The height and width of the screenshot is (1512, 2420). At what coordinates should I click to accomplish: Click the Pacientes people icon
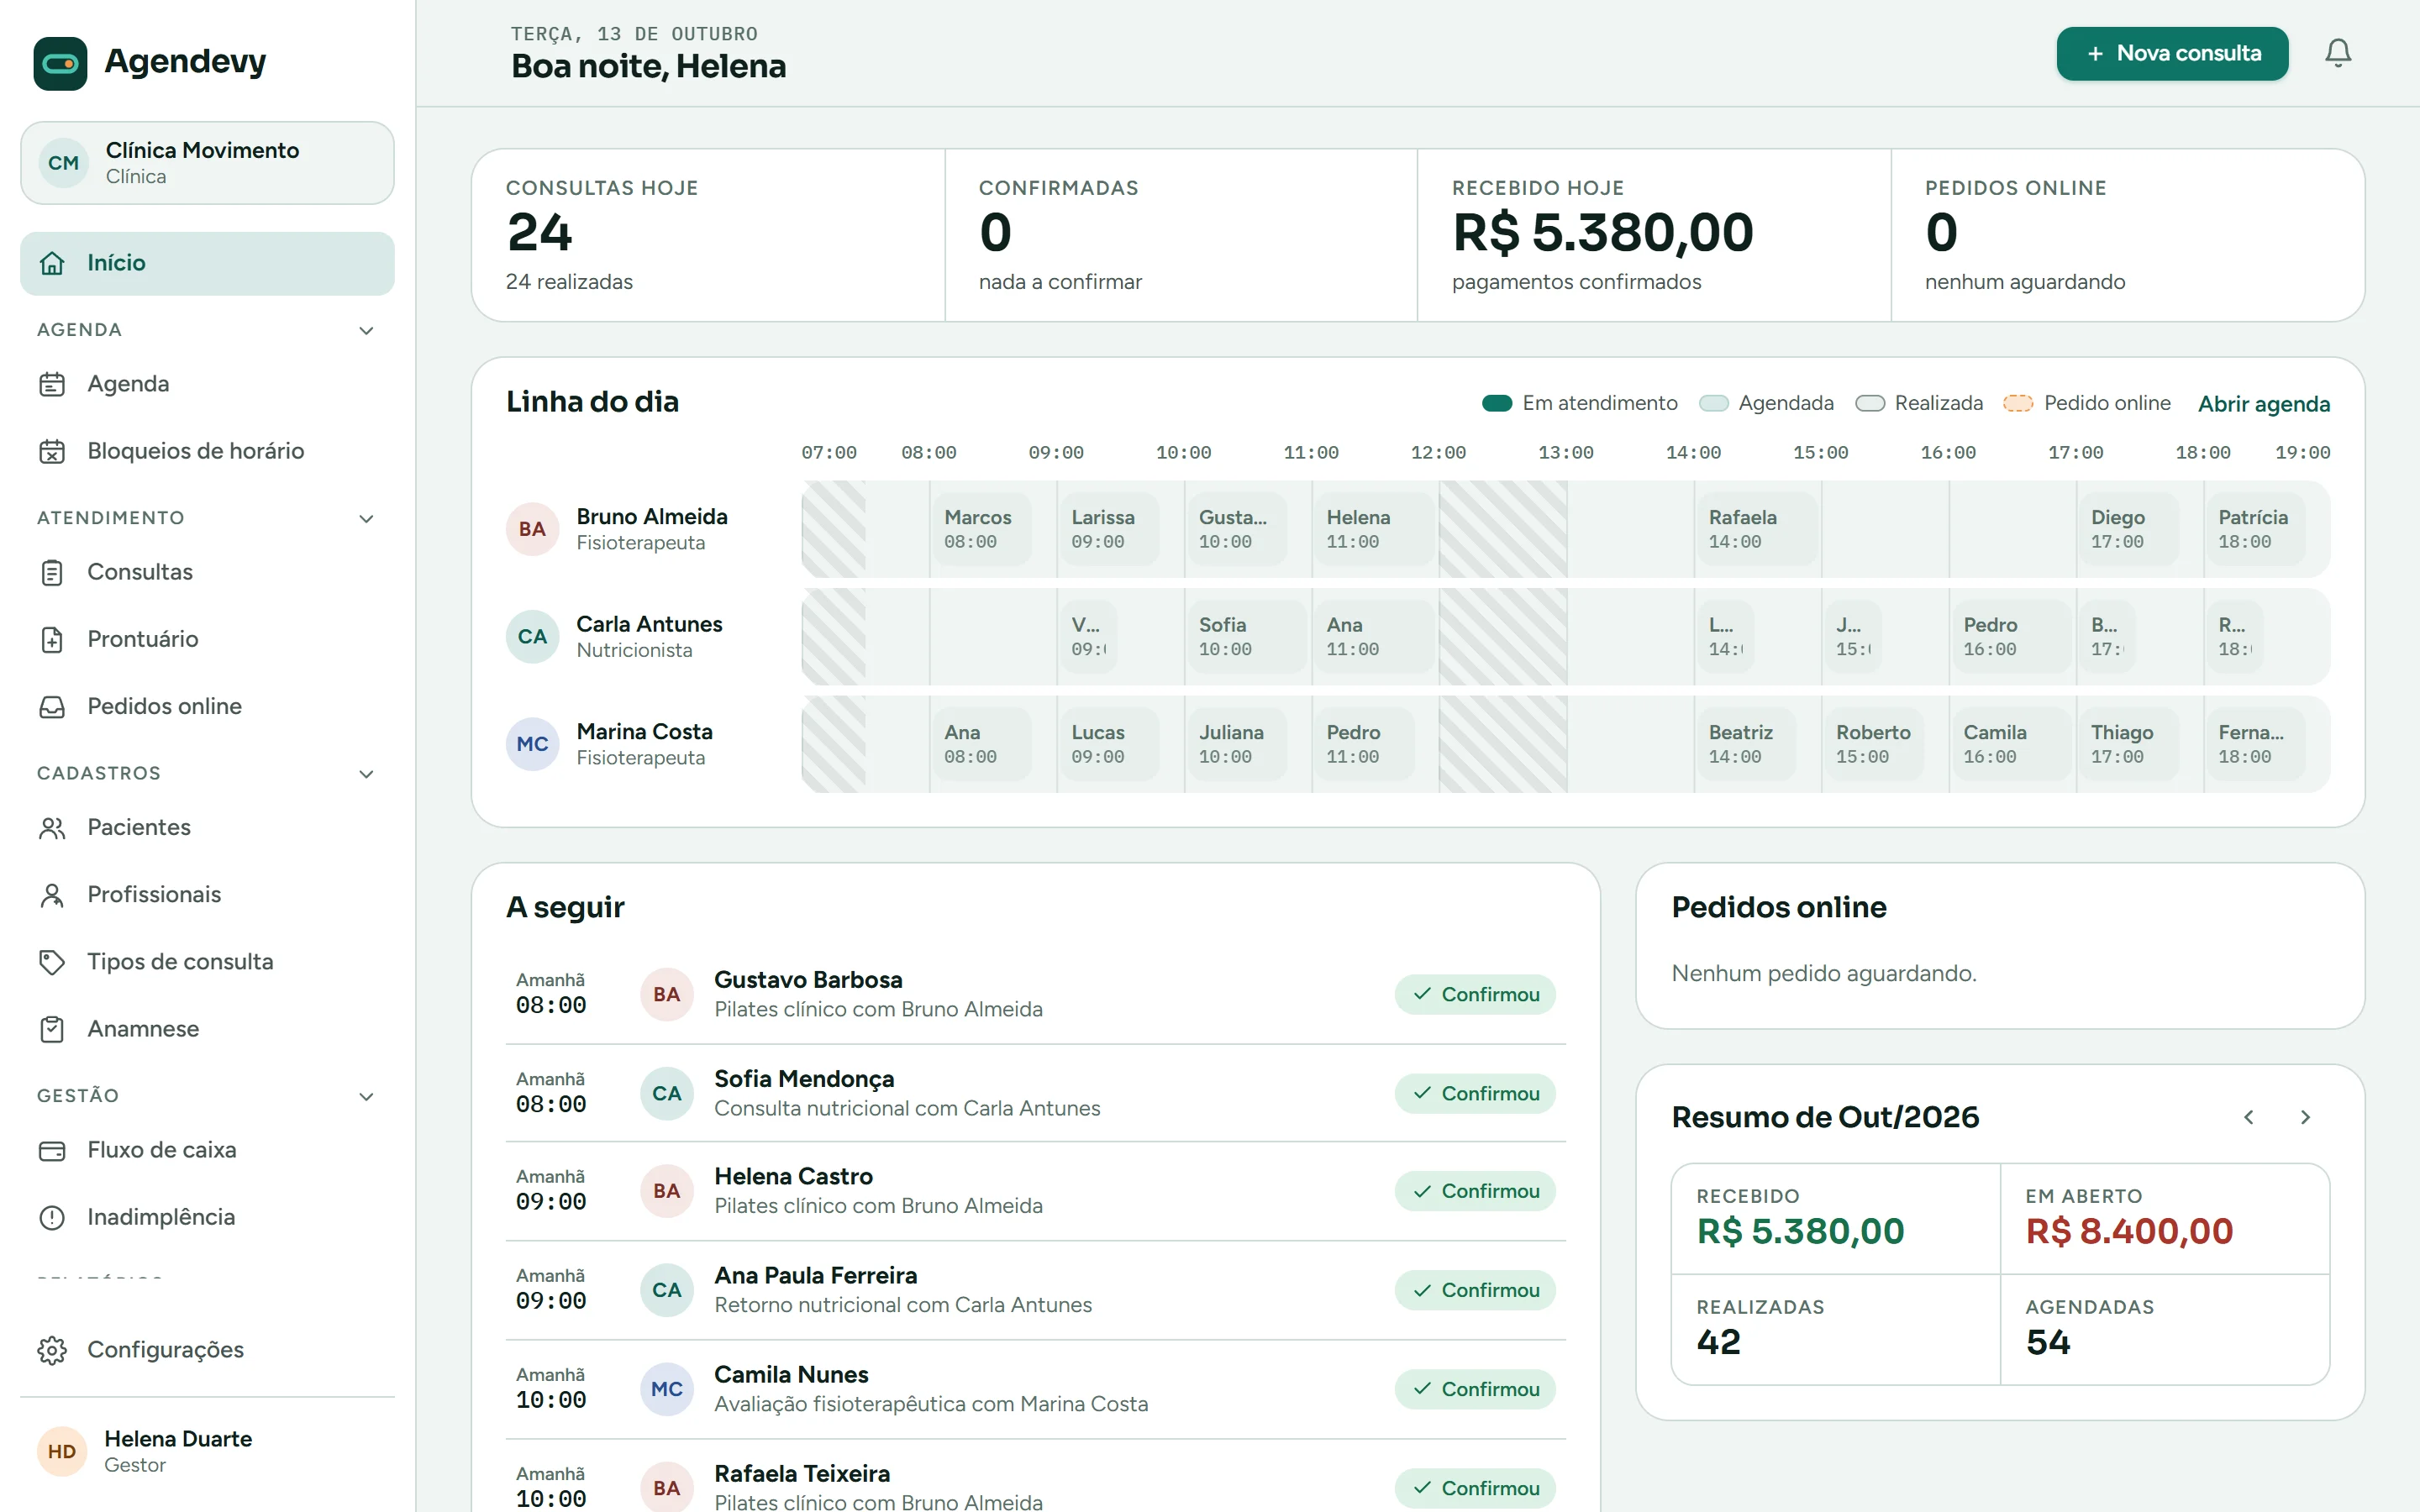52,827
